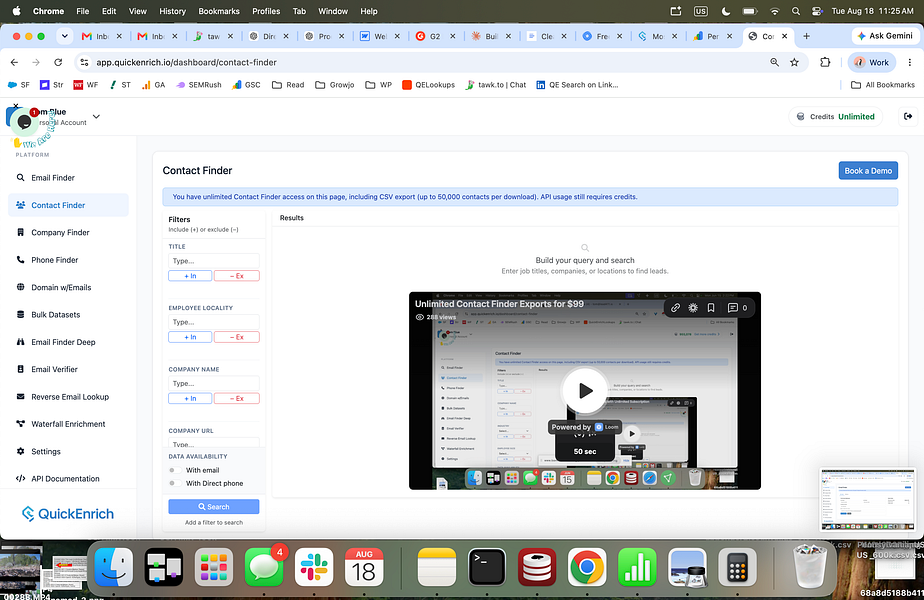The image size is (924, 600).
Task: Toggle the With Direct phone switch
Action: pyautogui.click(x=174, y=483)
